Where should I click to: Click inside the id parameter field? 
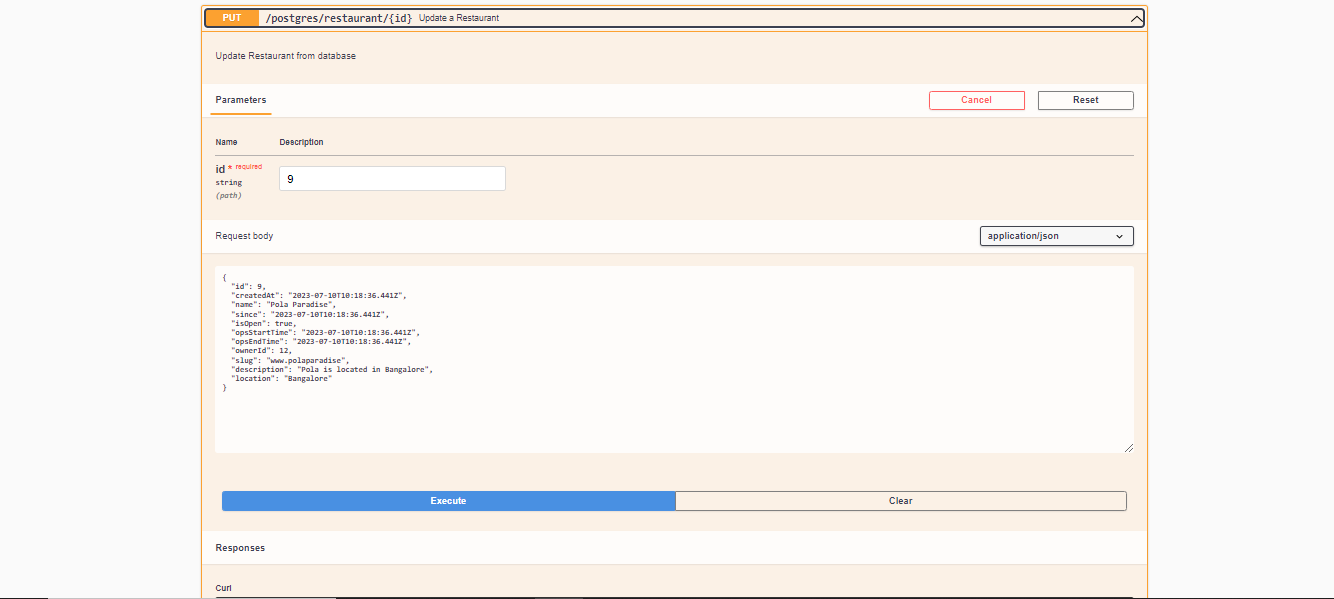pos(392,178)
